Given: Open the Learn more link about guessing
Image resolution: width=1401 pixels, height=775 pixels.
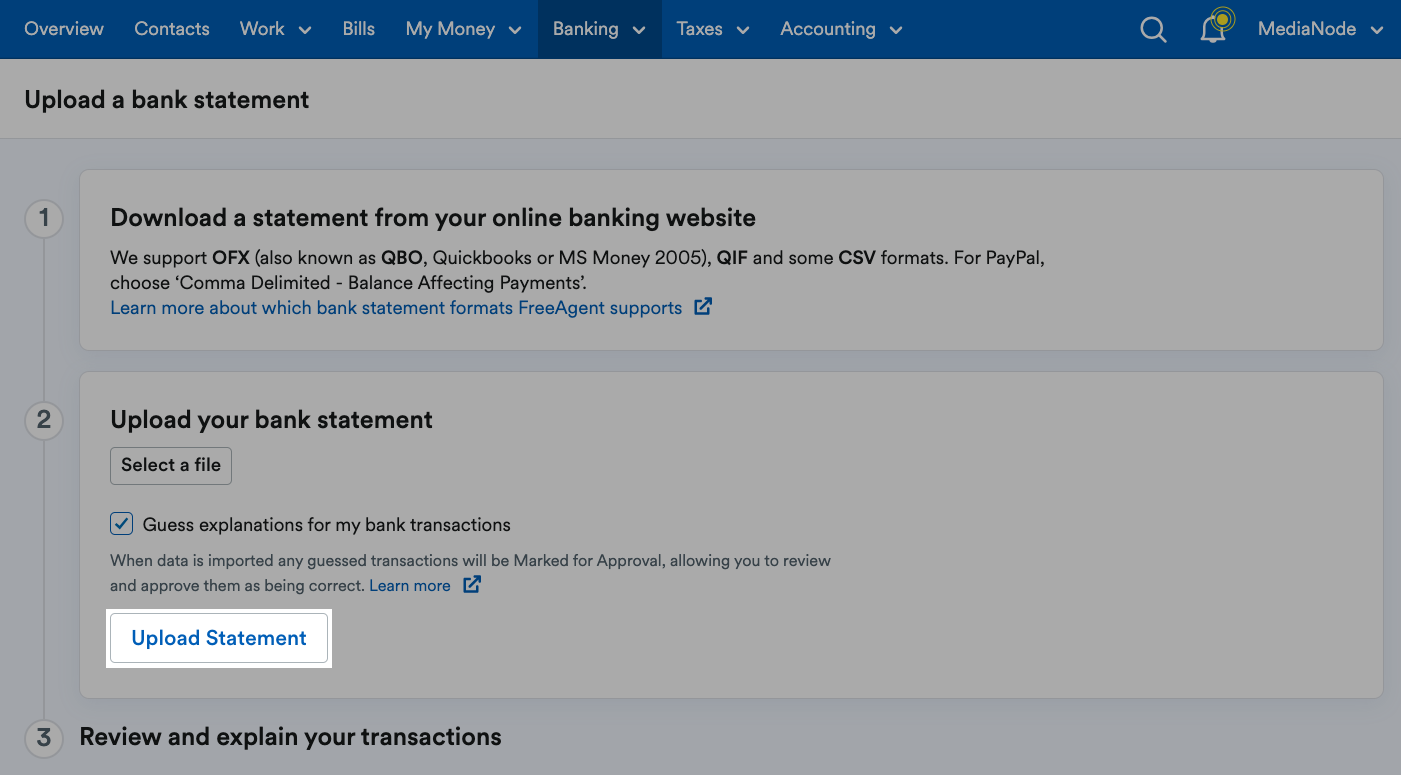Looking at the screenshot, I should pos(410,585).
